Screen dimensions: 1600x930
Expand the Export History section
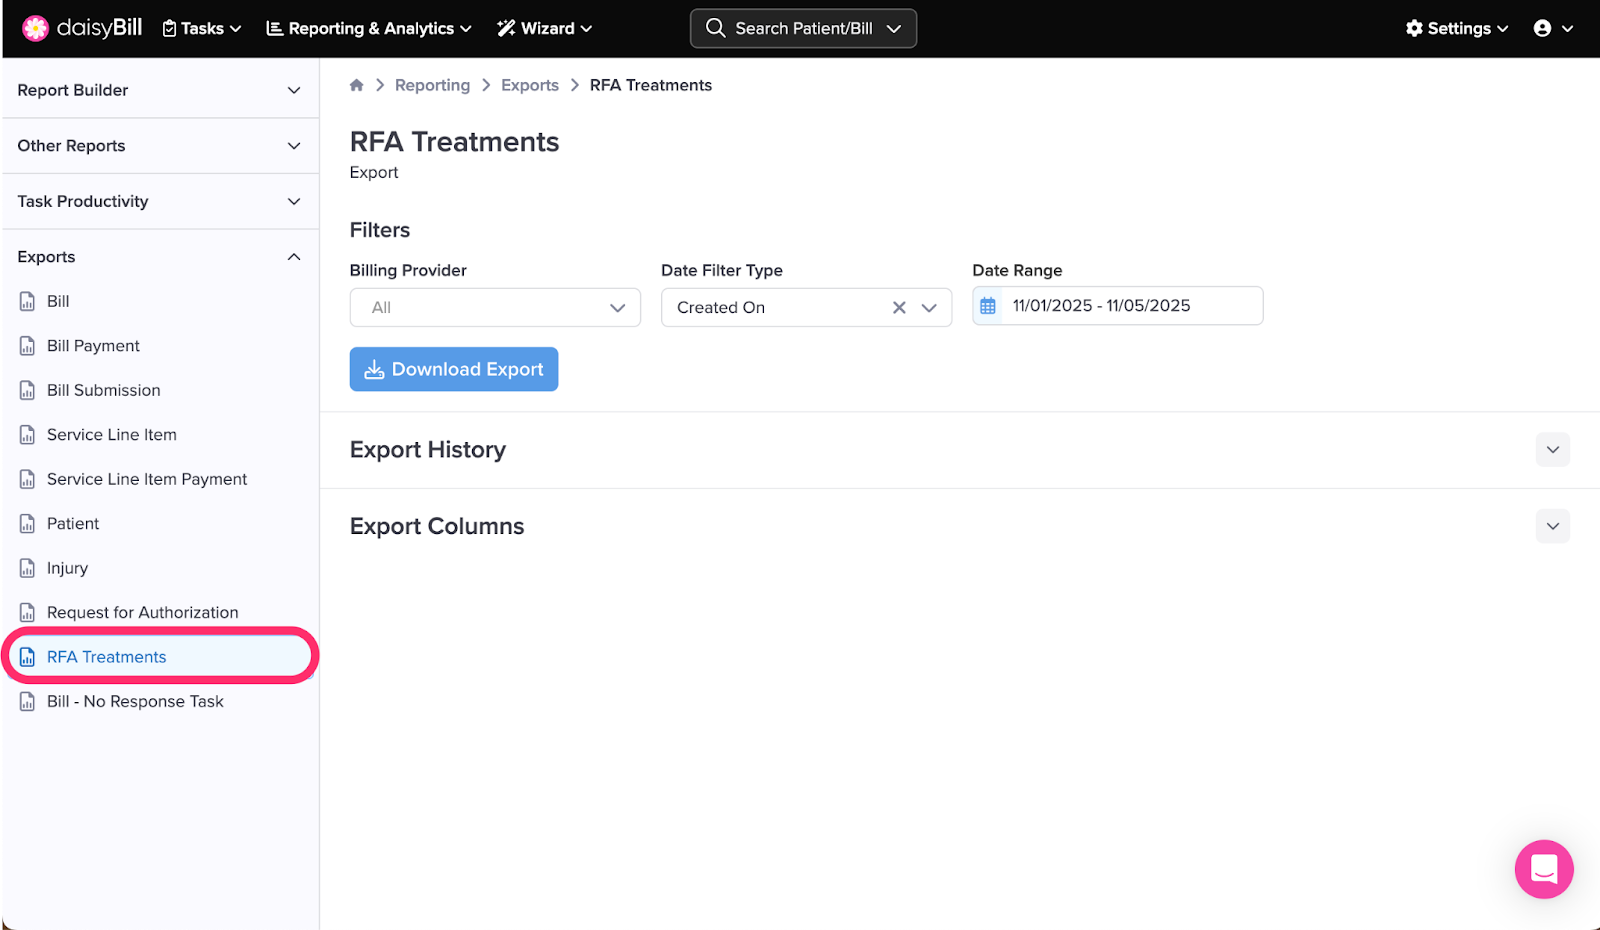tap(1552, 450)
